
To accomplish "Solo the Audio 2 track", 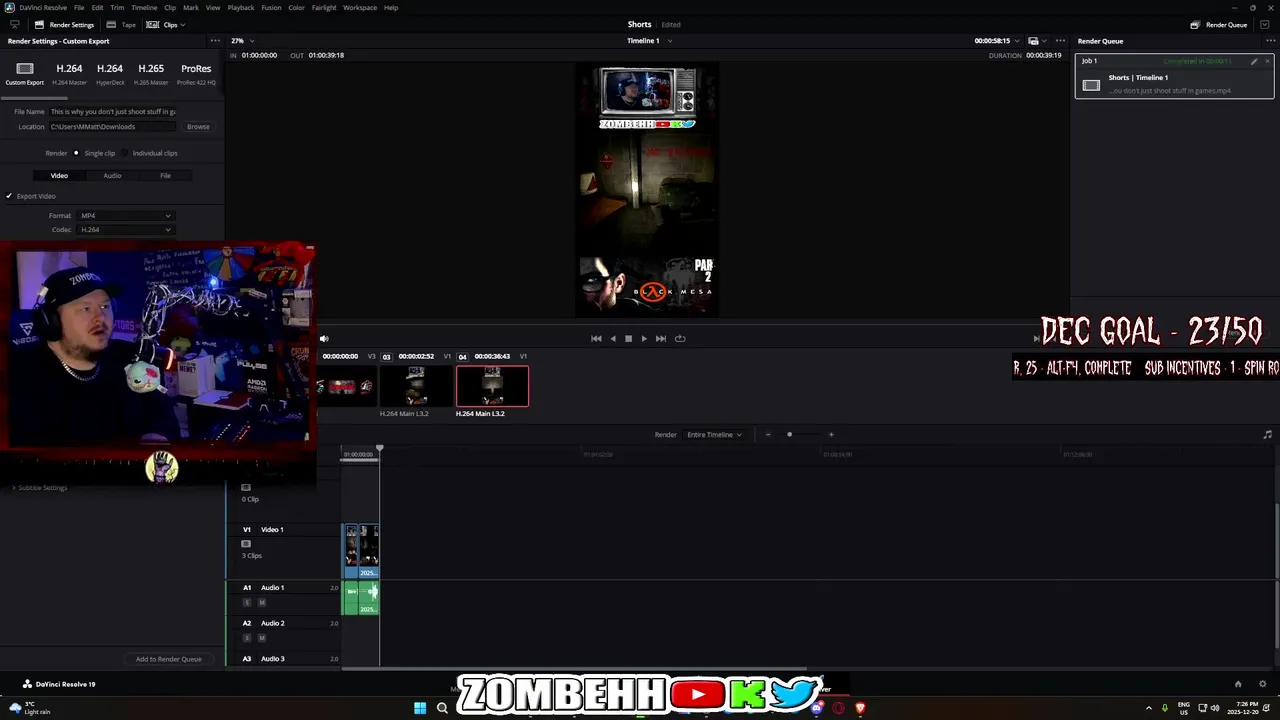I will tap(247, 637).
